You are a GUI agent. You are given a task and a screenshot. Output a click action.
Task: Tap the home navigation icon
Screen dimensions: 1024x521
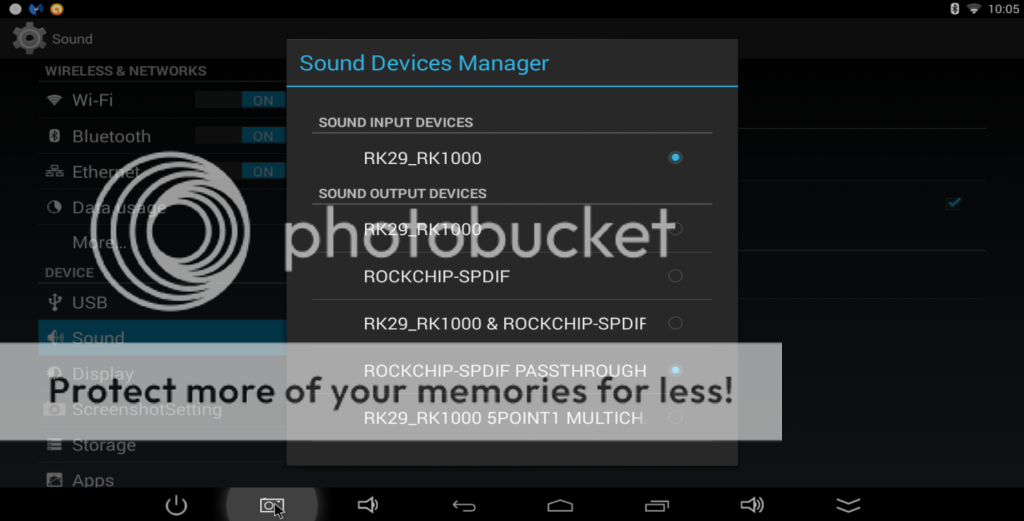pos(560,505)
